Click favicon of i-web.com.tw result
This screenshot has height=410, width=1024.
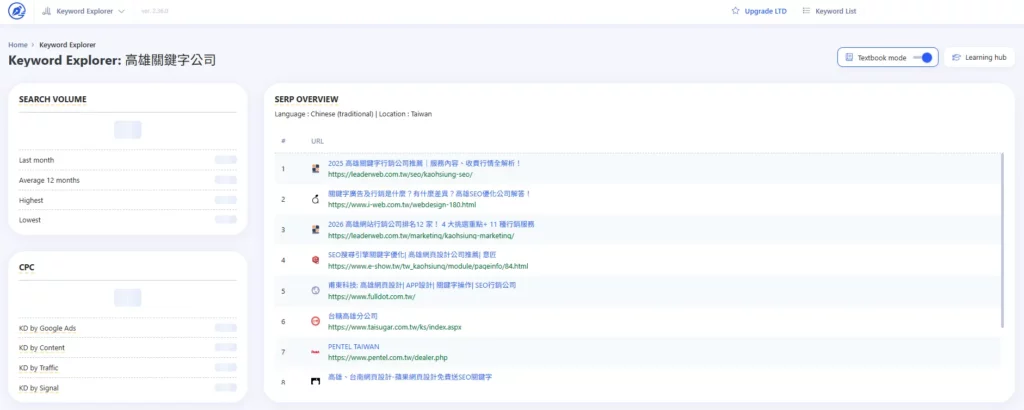click(x=315, y=199)
